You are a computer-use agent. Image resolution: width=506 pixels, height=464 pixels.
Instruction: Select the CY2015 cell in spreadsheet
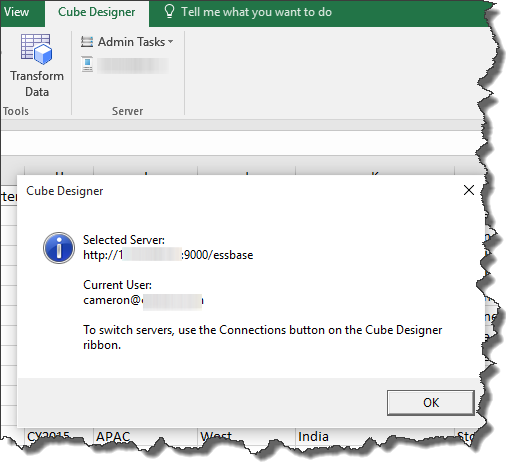(59, 436)
